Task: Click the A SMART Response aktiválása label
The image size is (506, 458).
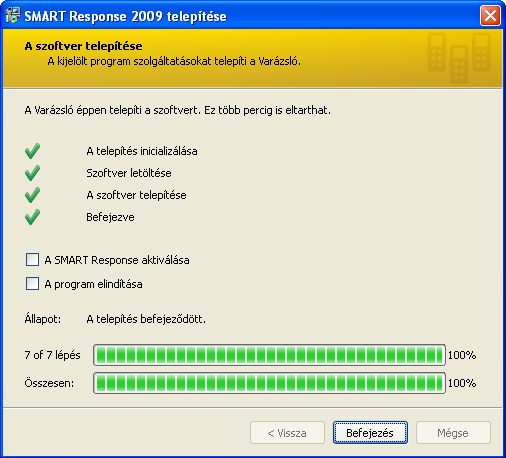Action: pyautogui.click(x=117, y=260)
